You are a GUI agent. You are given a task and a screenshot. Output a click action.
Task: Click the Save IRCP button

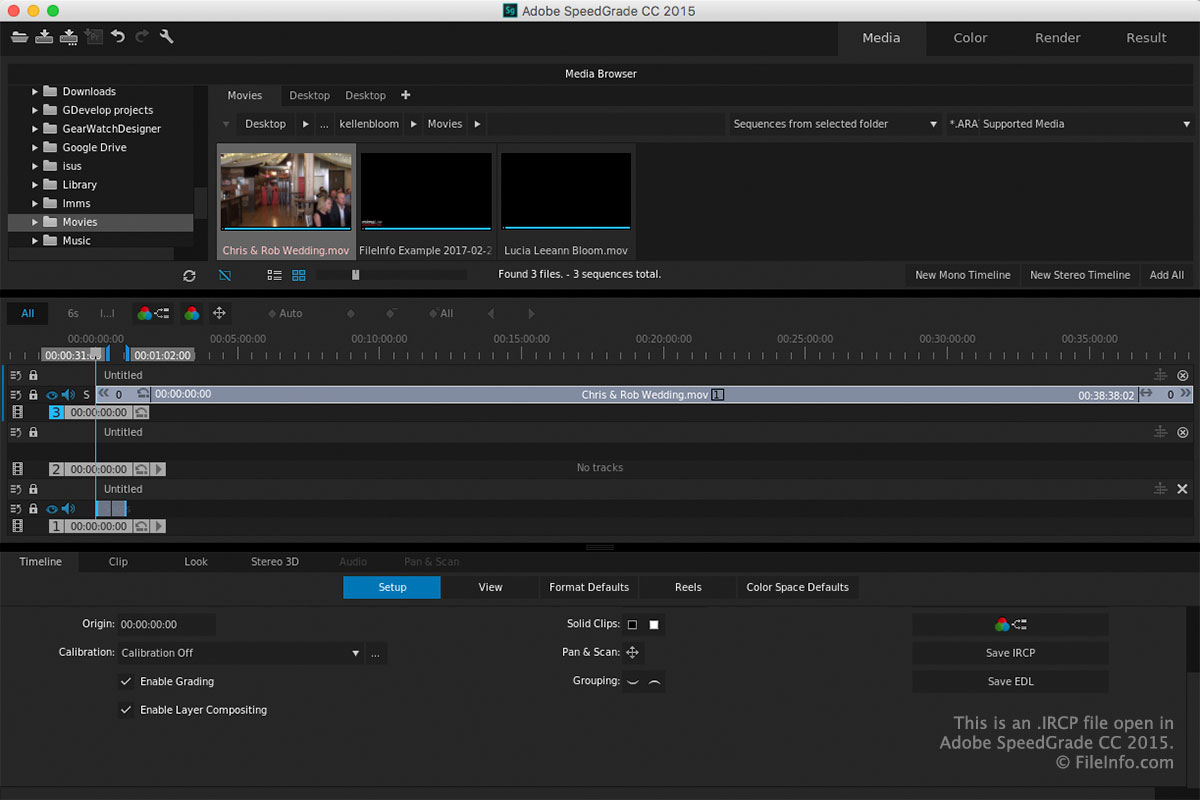pyautogui.click(x=1010, y=653)
